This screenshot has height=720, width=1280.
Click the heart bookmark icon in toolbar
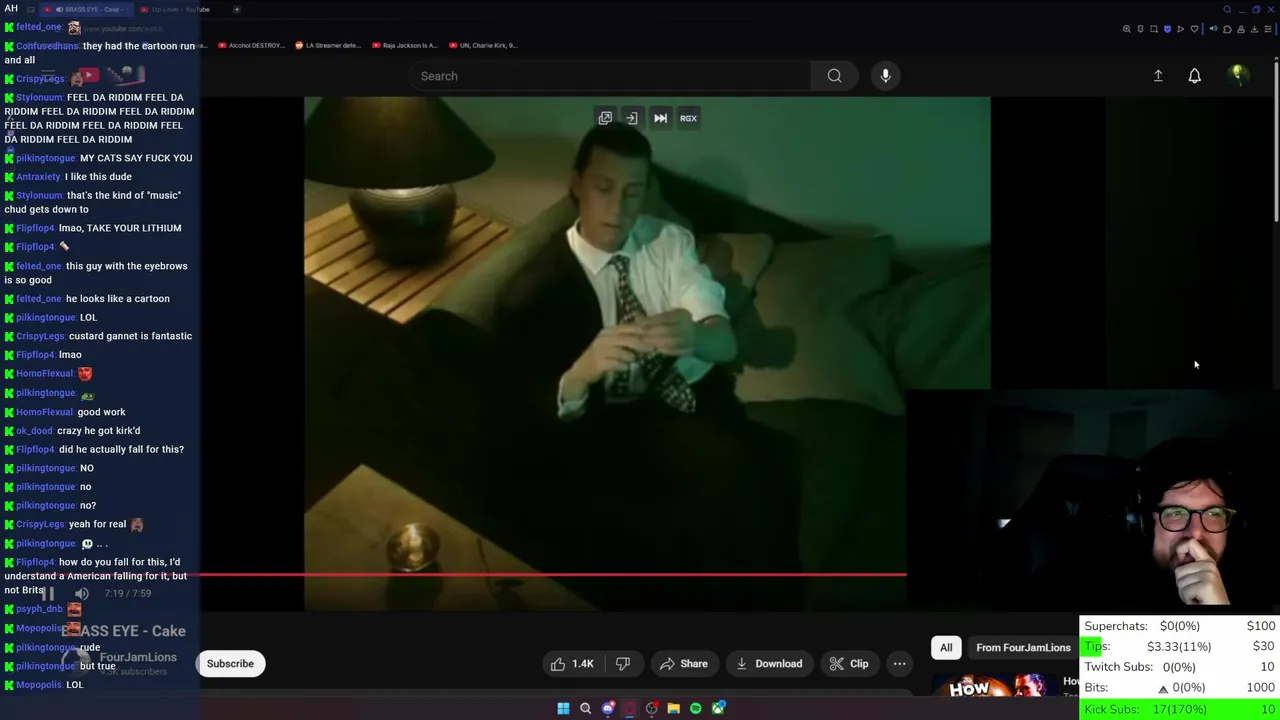[x=1194, y=29]
